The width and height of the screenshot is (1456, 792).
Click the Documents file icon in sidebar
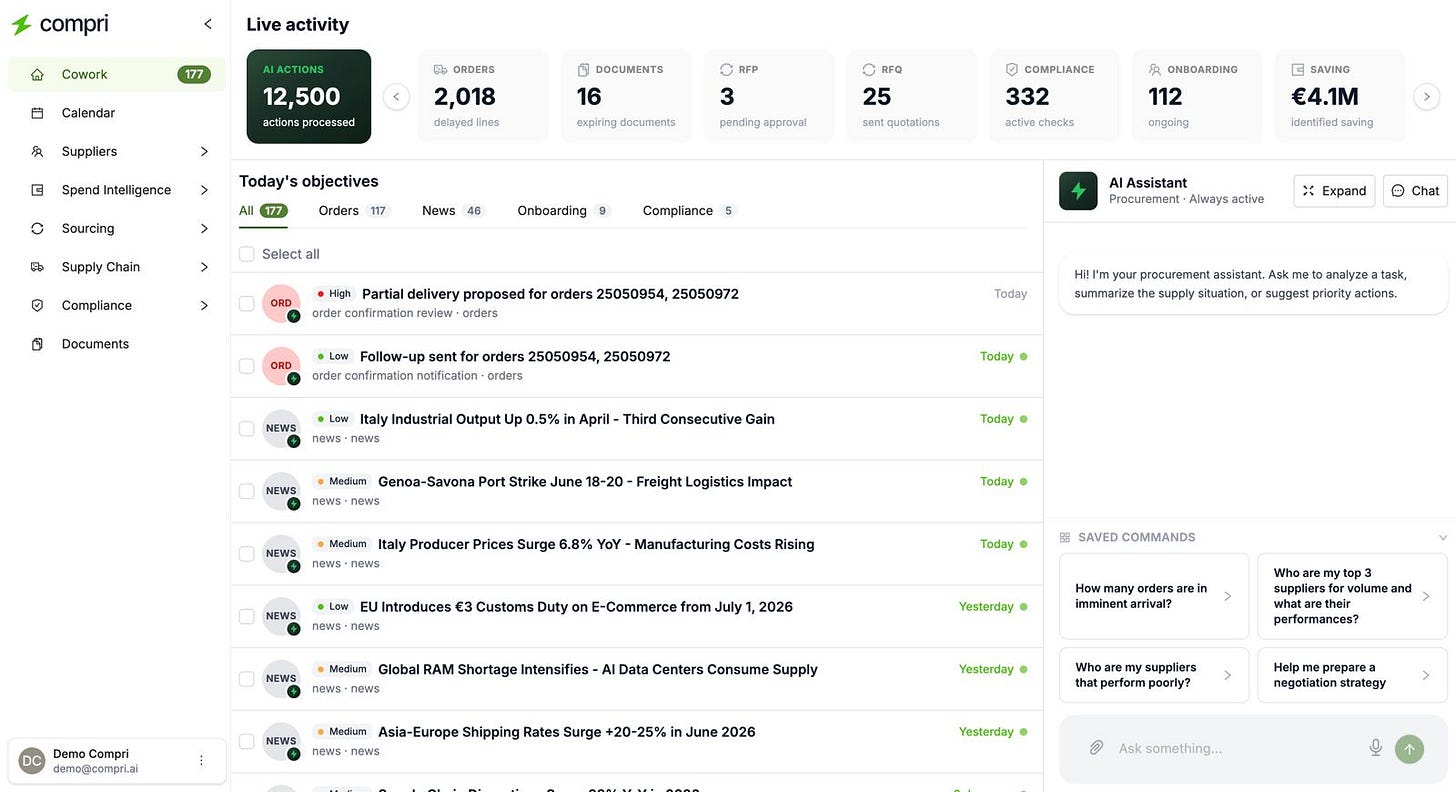[37, 344]
